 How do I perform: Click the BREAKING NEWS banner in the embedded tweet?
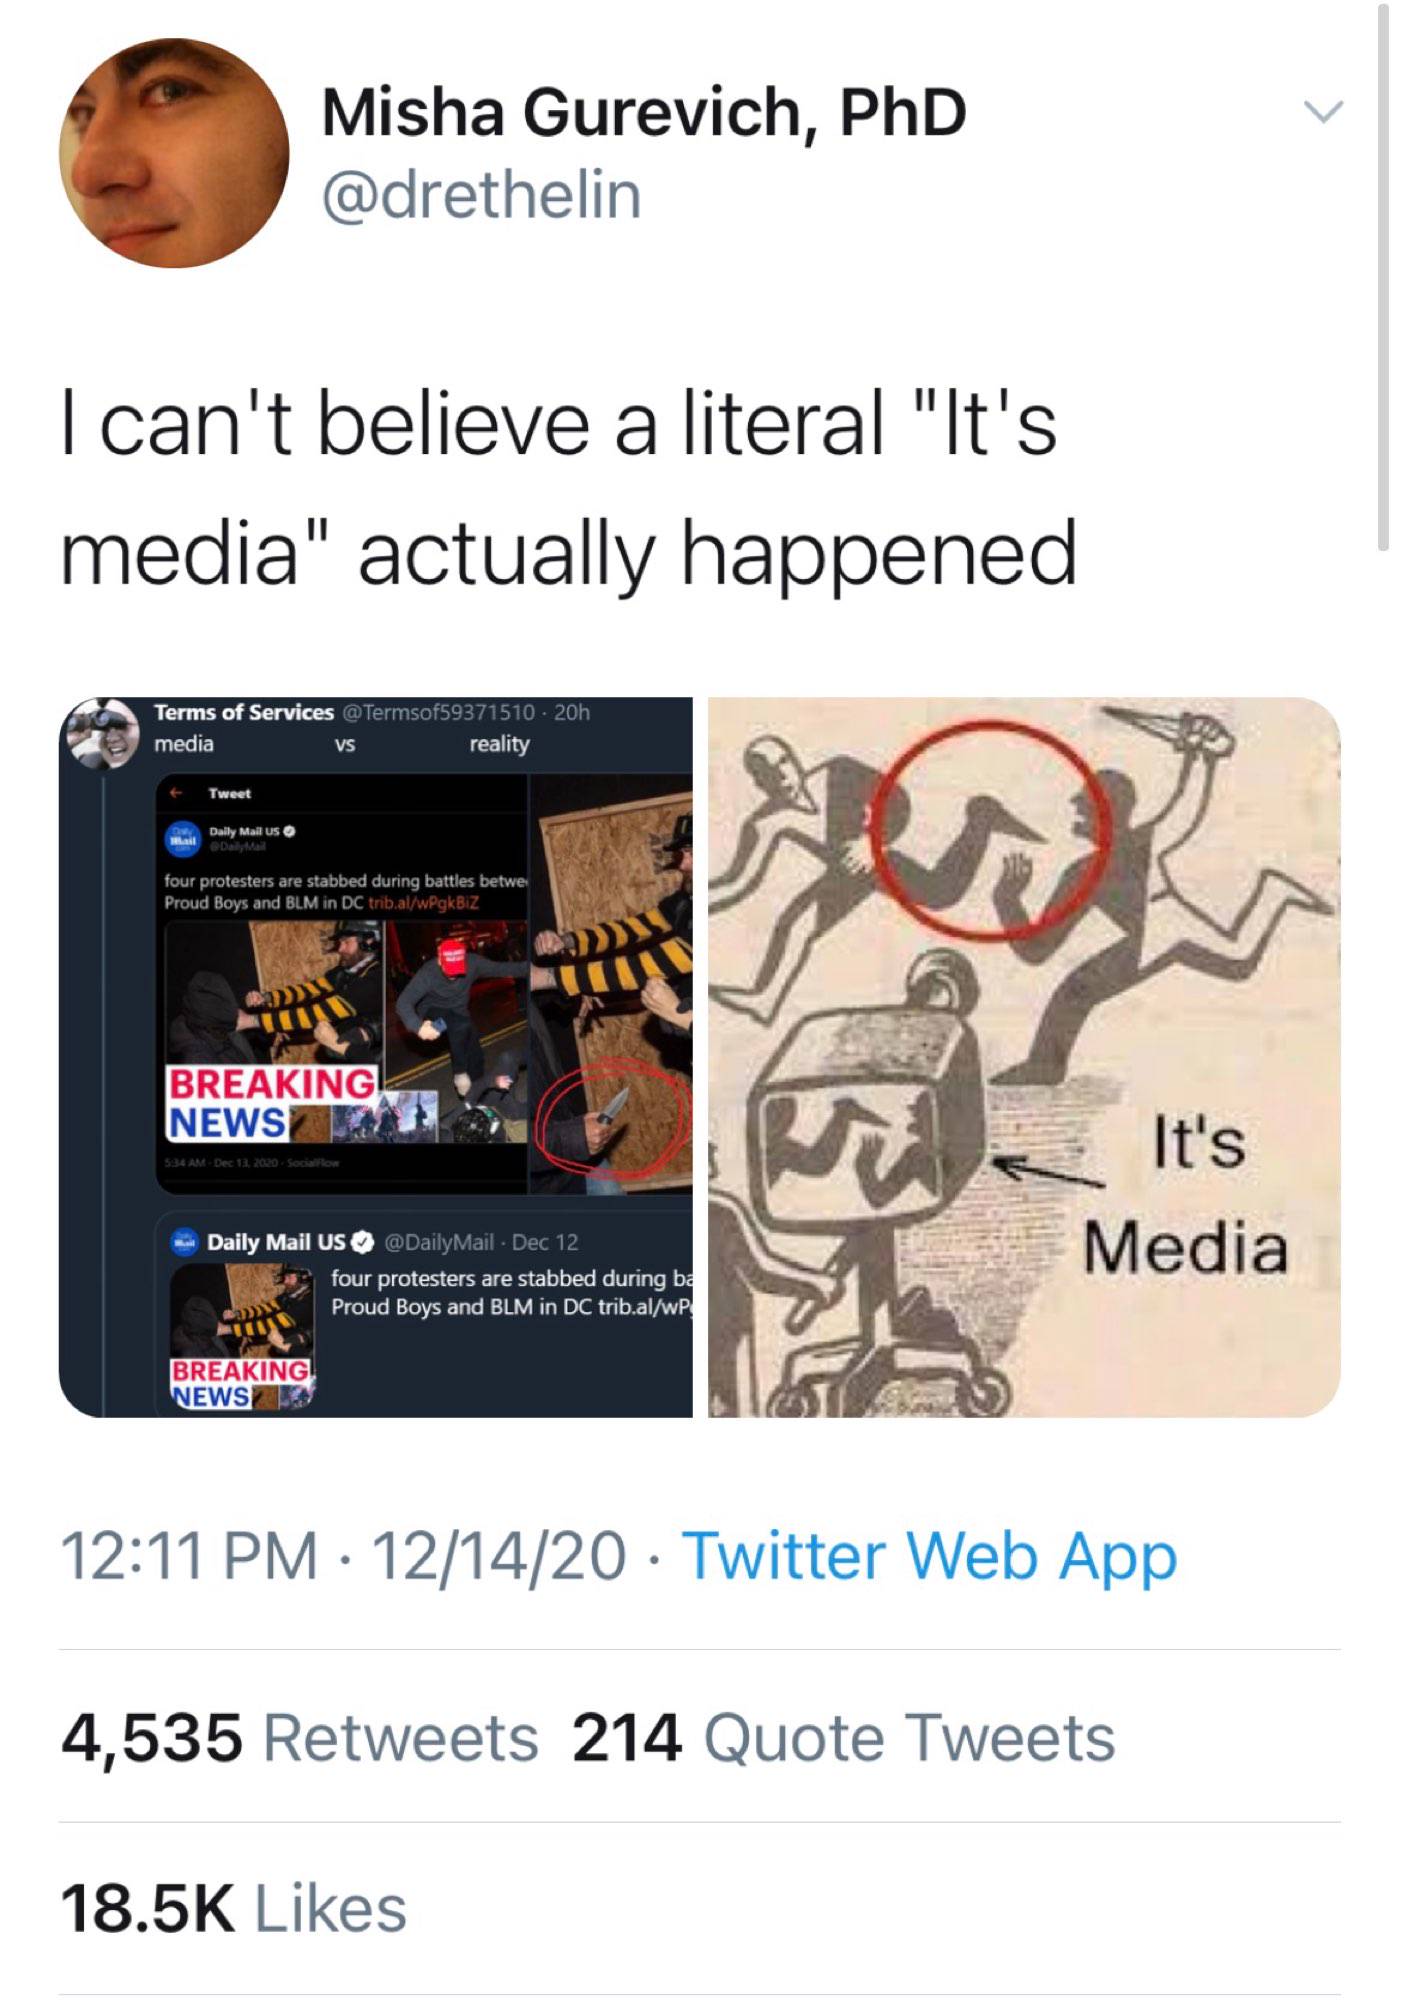(x=272, y=1103)
